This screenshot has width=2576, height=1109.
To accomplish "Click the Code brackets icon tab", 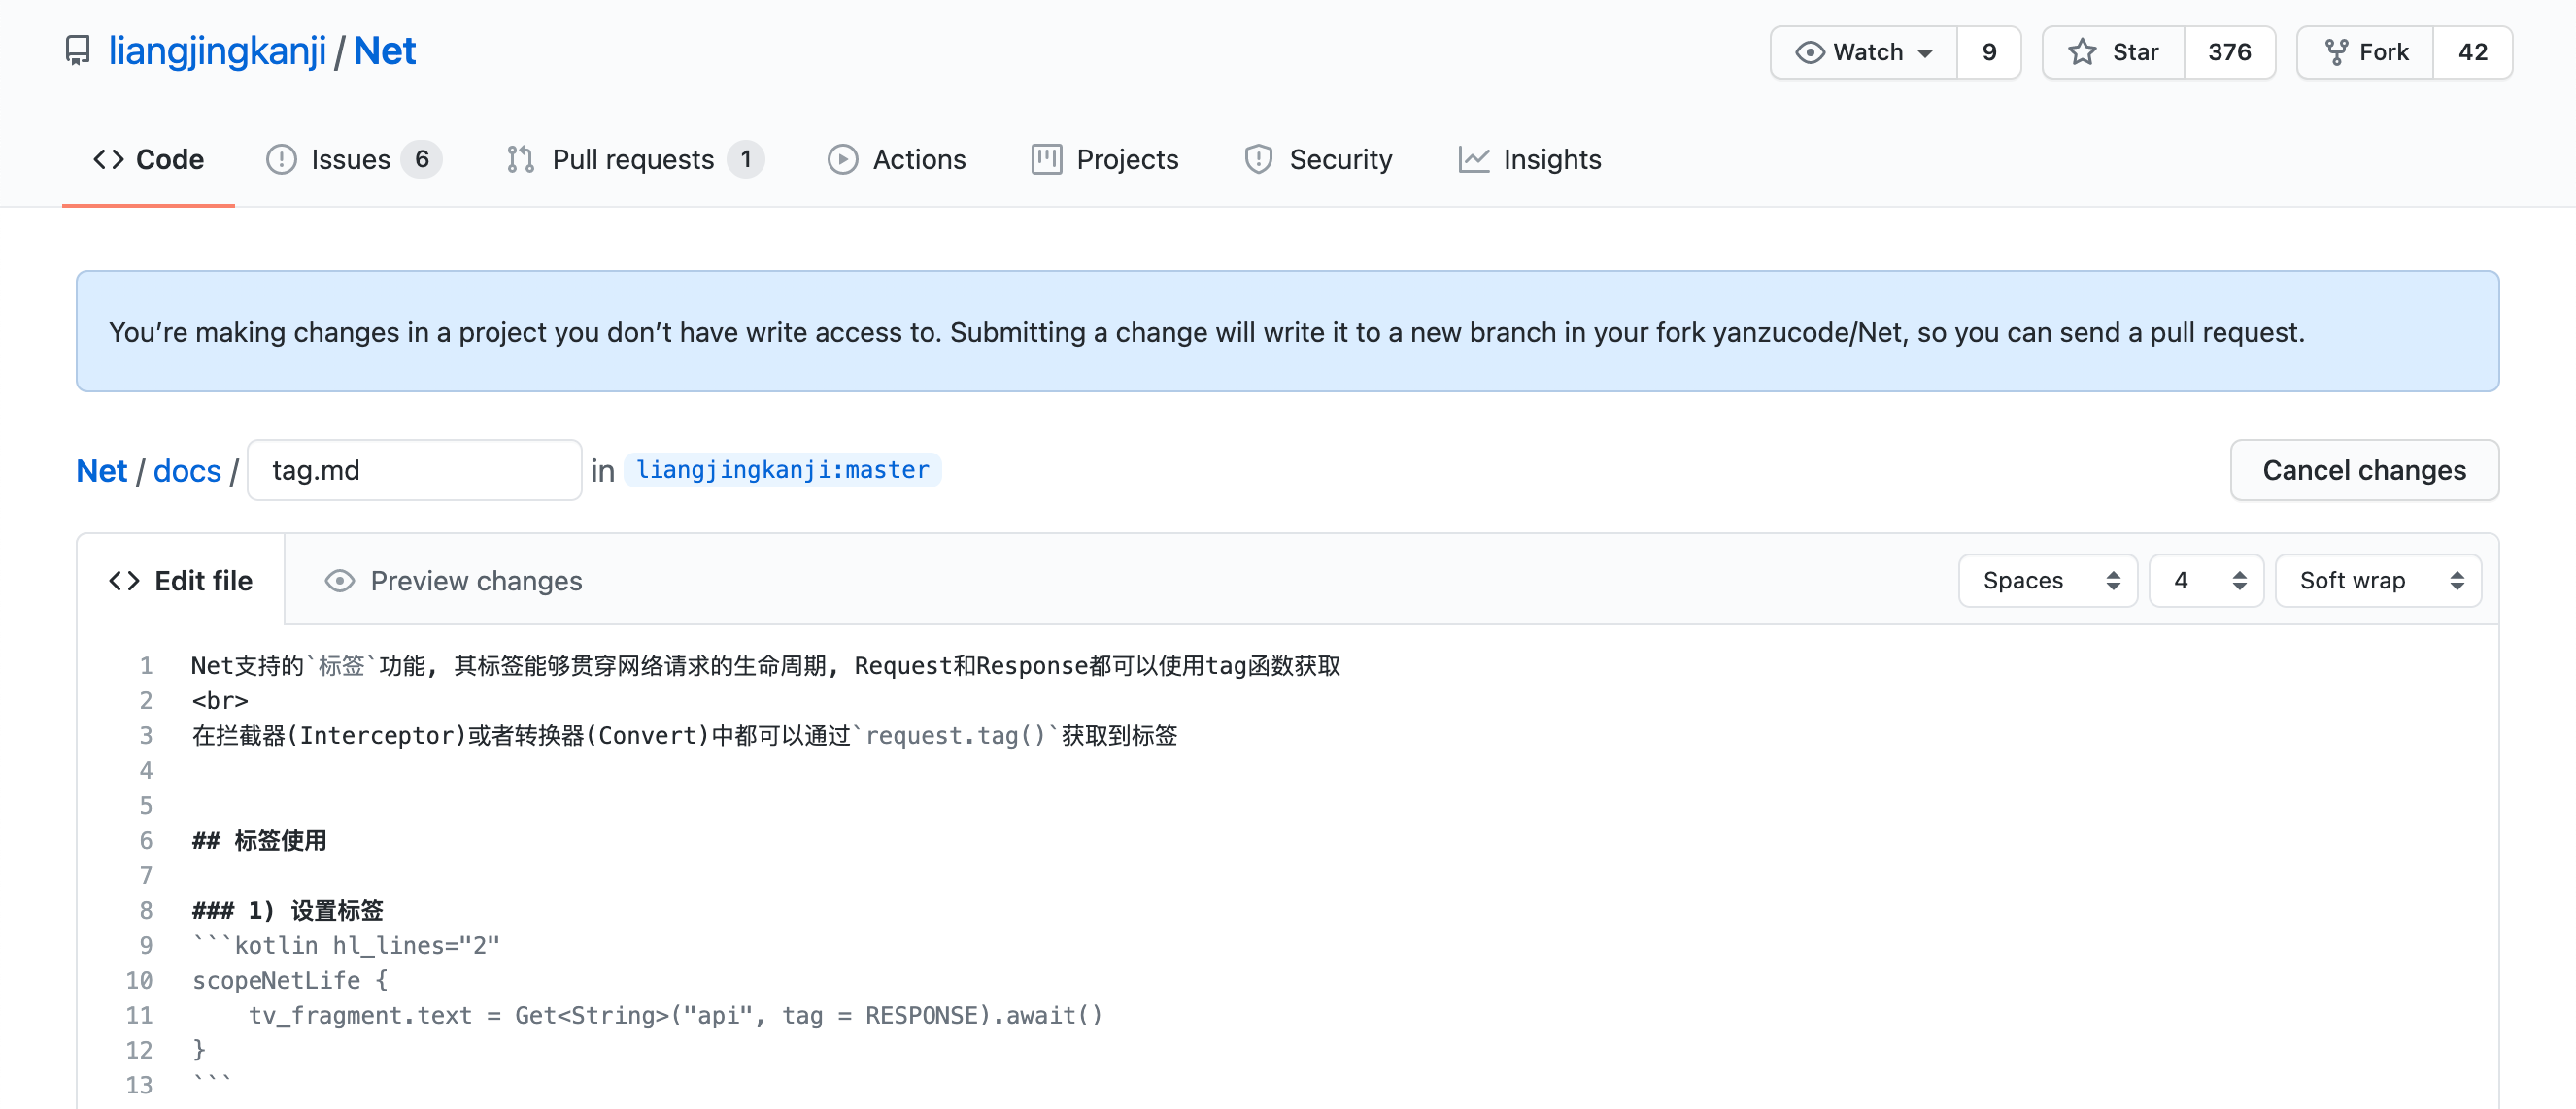I will (x=109, y=159).
